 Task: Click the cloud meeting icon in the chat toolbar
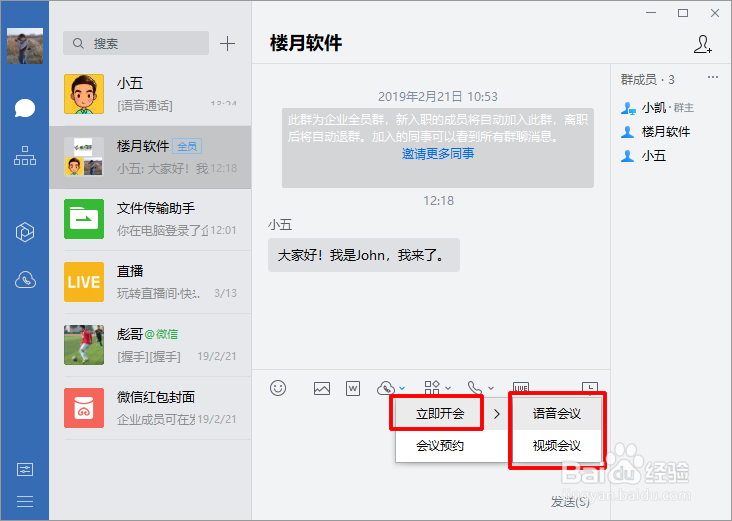(386, 388)
